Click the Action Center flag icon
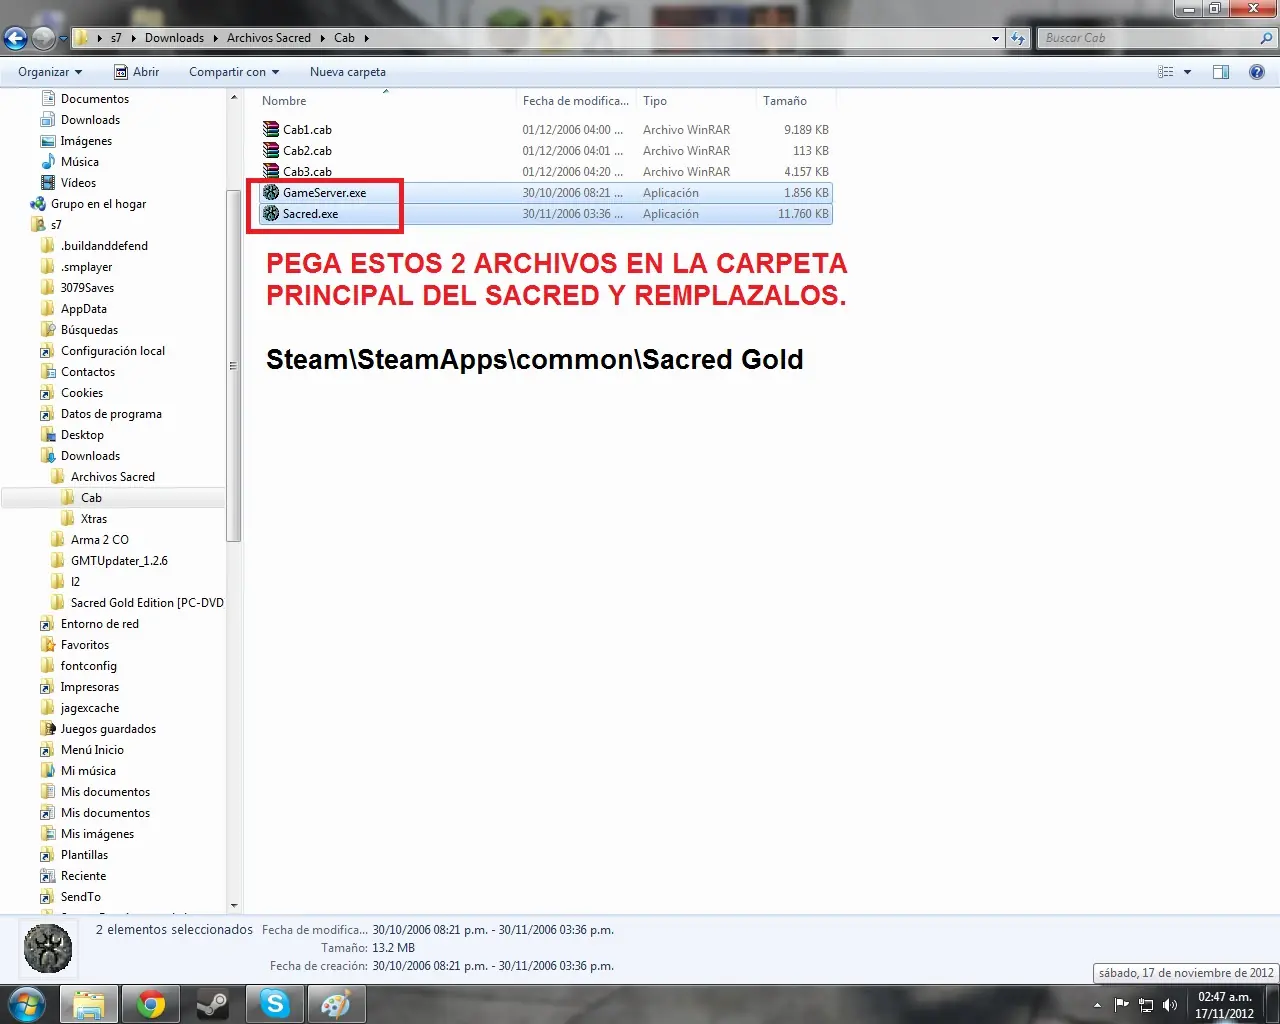 1122,1005
